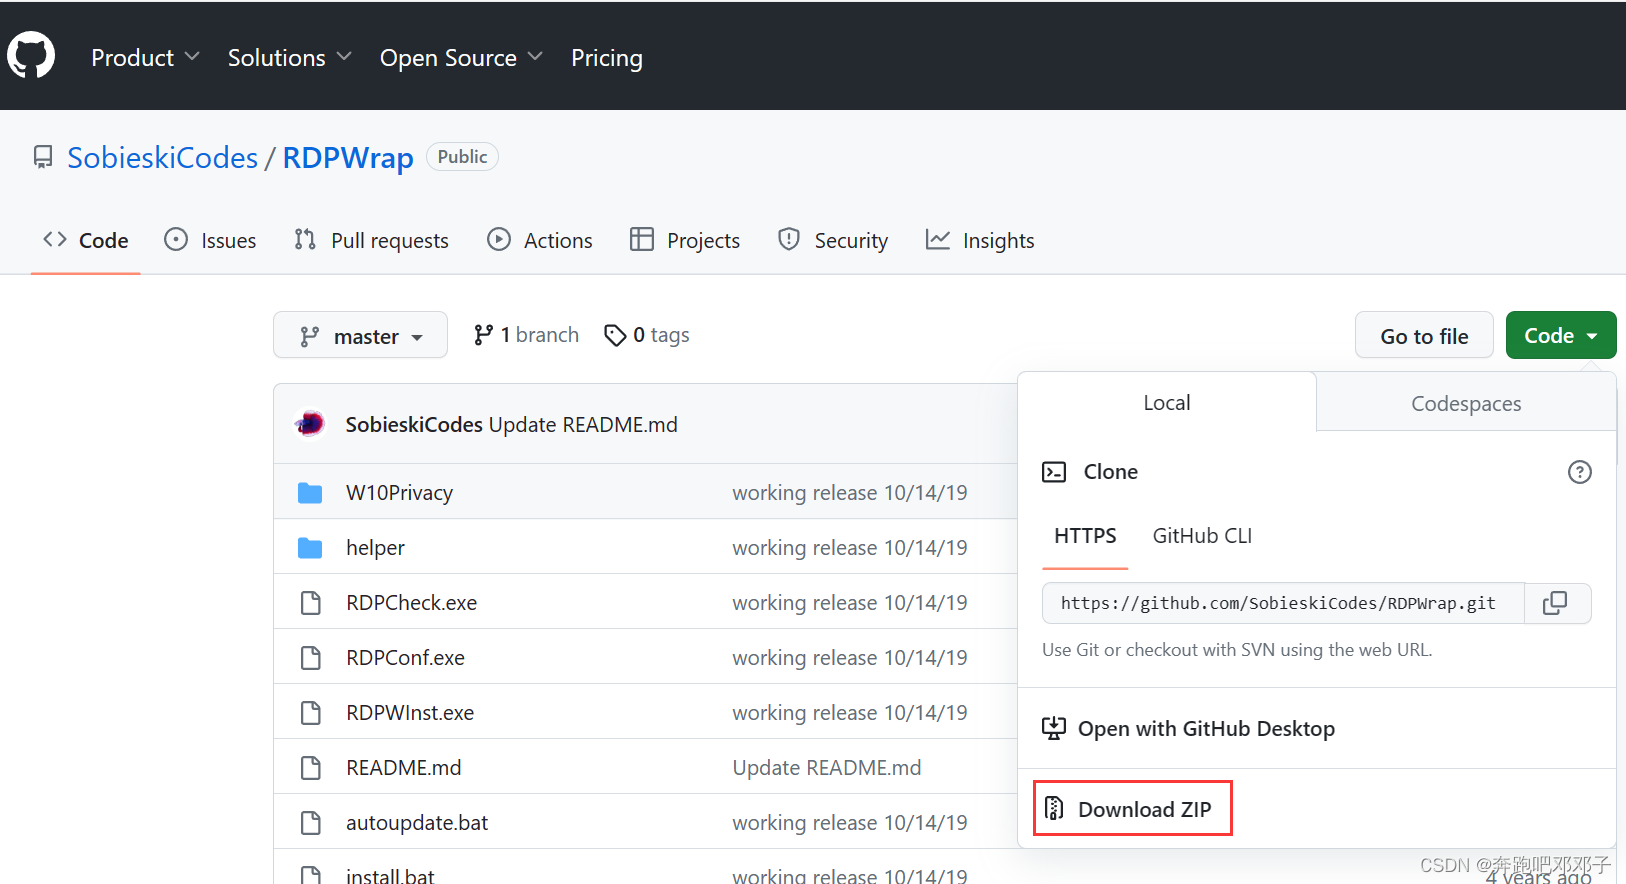Open the clone help question-mark icon
The height and width of the screenshot is (884, 1626).
pos(1580,472)
